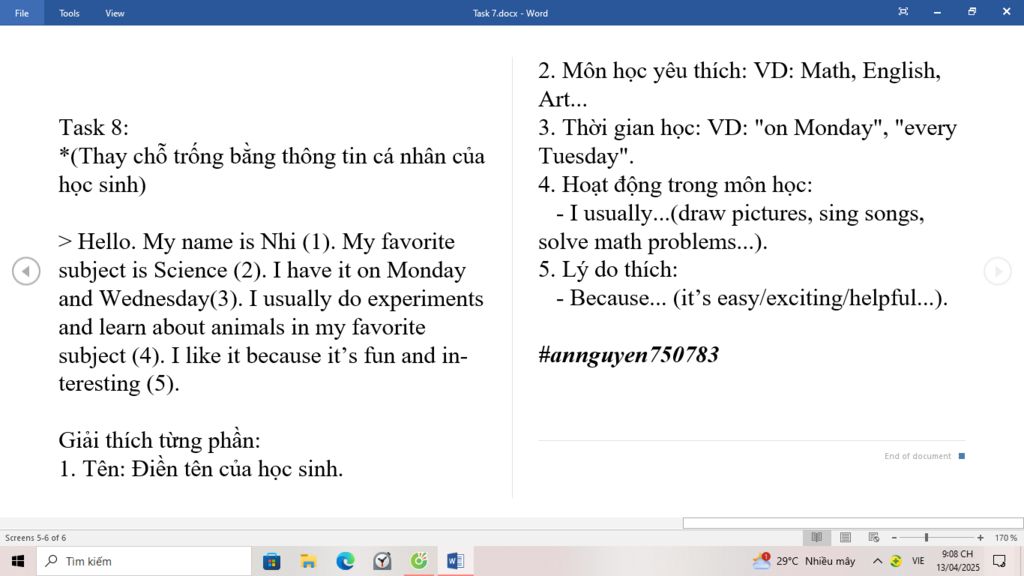The height and width of the screenshot is (576, 1024).
Task: Switch to Read Mode view icon
Action: tap(816, 537)
